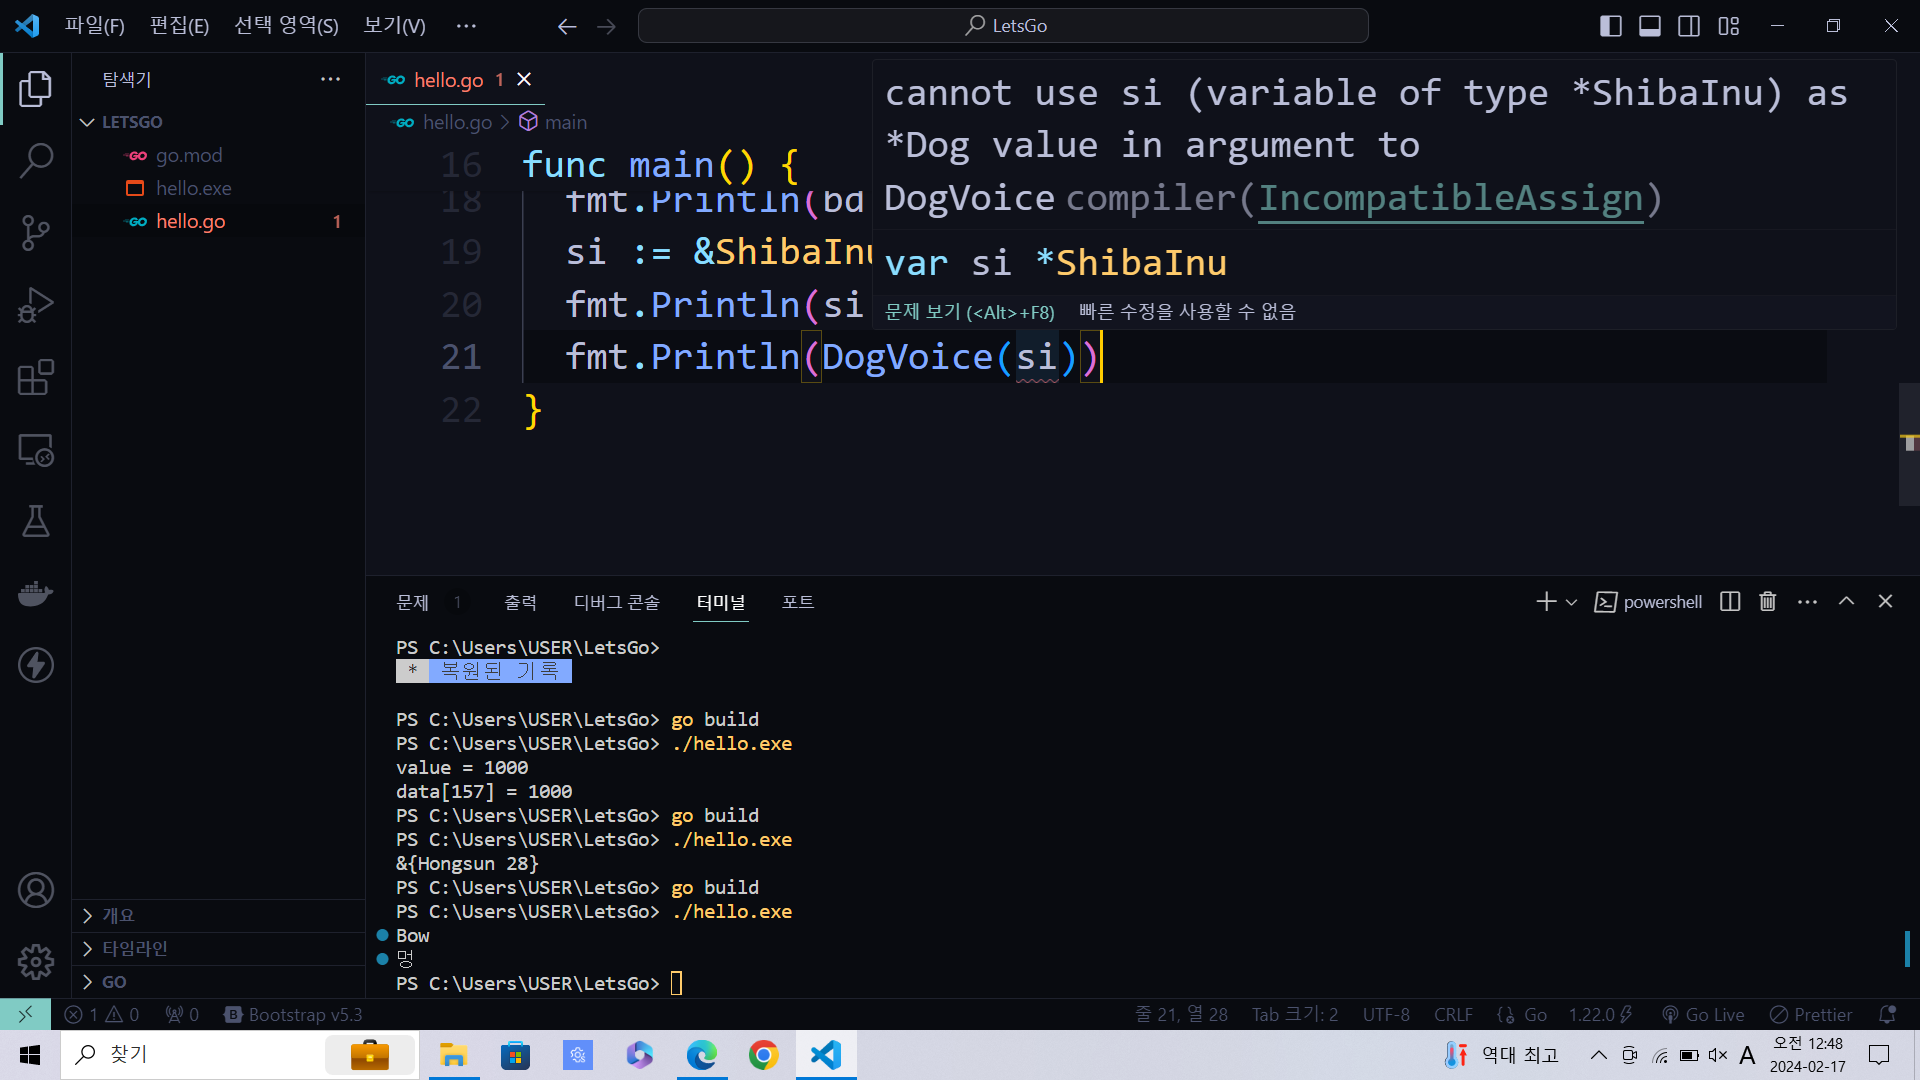Toggle secondary sidebar visibility
Image resolution: width=1920 pixels, height=1080 pixels.
1689,26
